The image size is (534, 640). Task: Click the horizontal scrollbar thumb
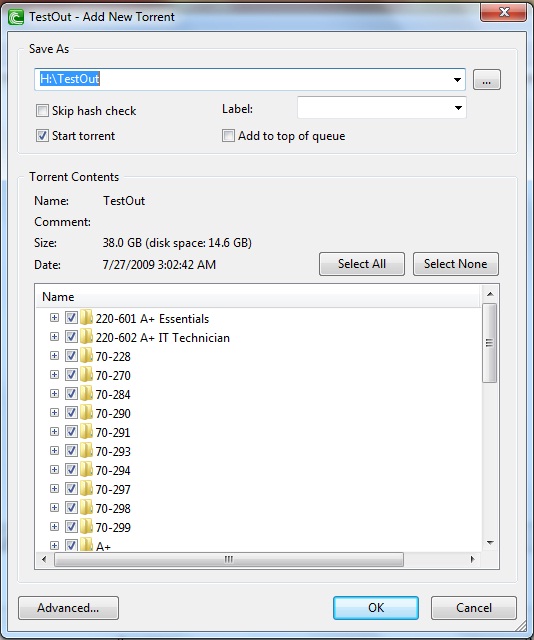229,559
